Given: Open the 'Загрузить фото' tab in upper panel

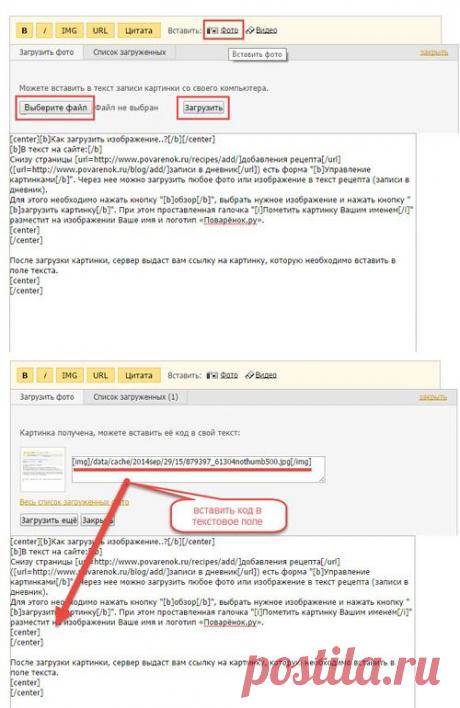Looking at the screenshot, I should pos(46,52).
